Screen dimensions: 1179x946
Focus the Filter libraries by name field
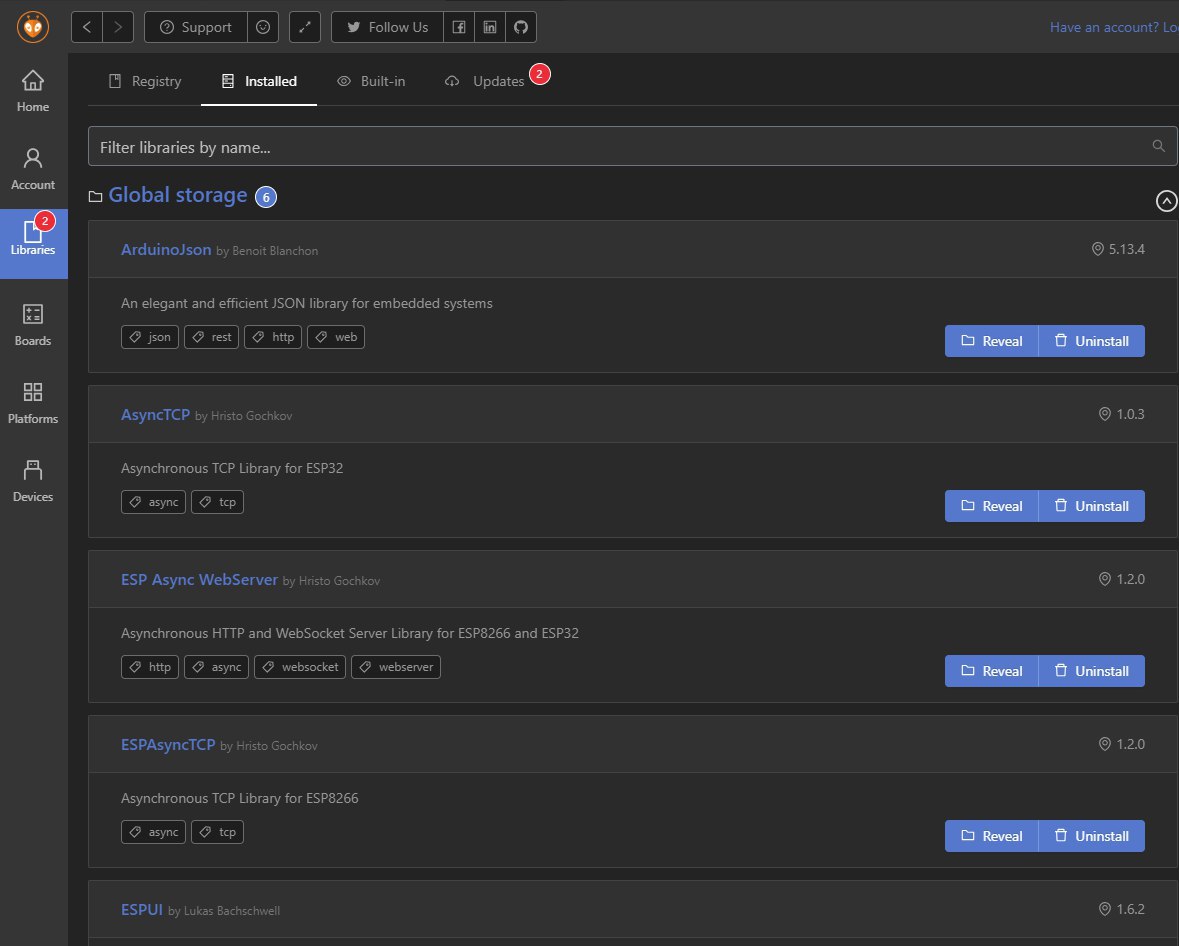tap(632, 146)
